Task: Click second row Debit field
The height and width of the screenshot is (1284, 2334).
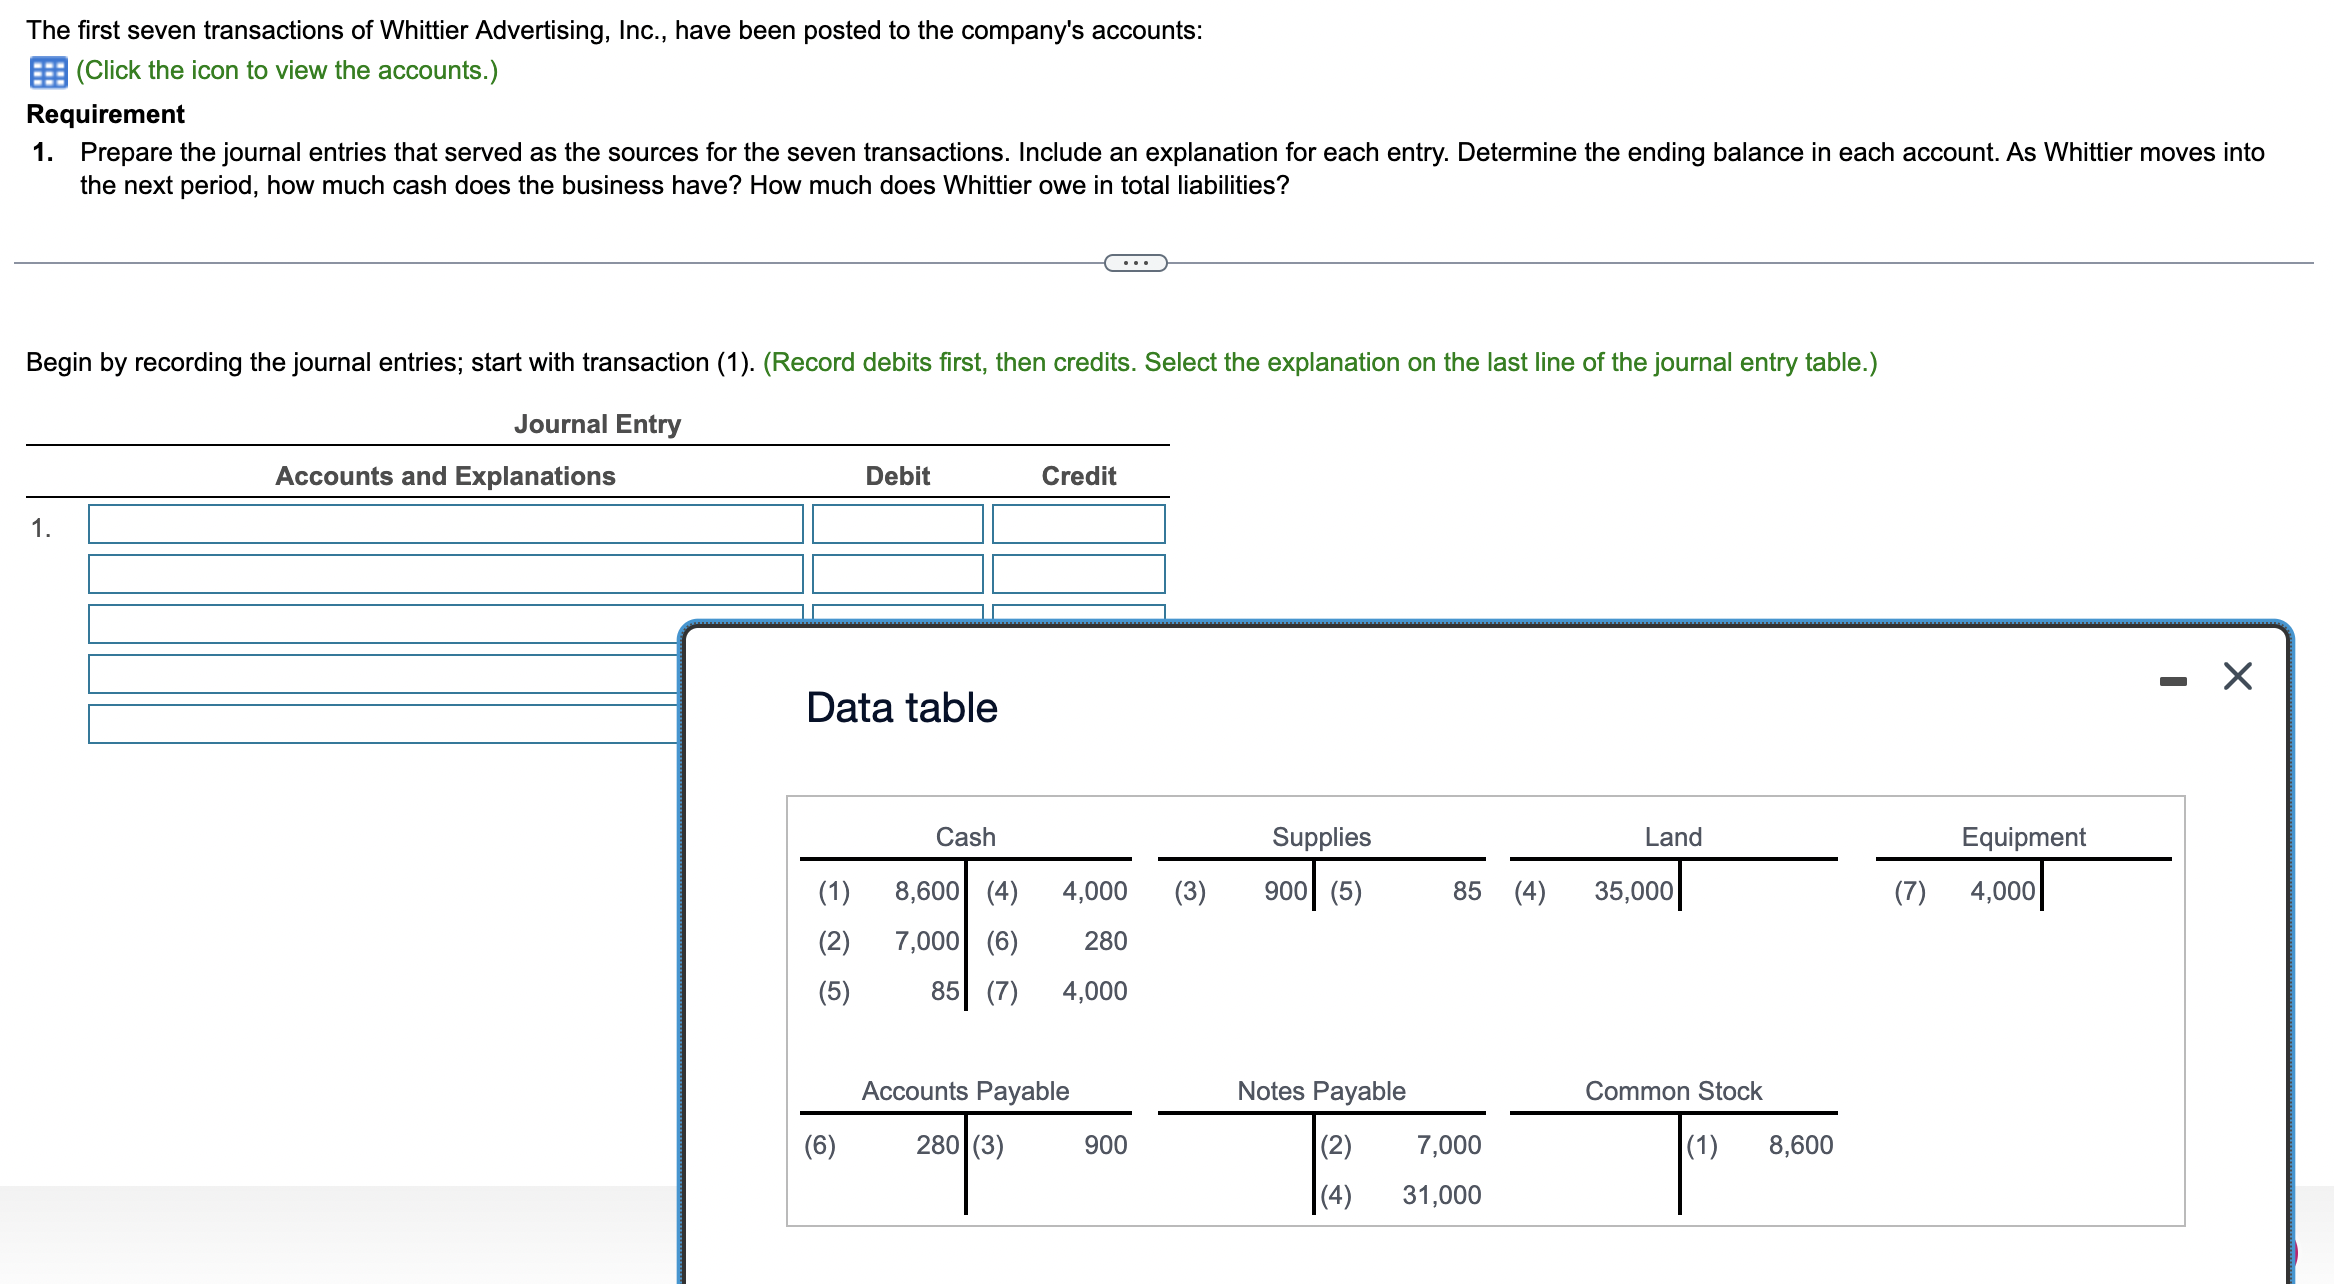Action: 897,574
